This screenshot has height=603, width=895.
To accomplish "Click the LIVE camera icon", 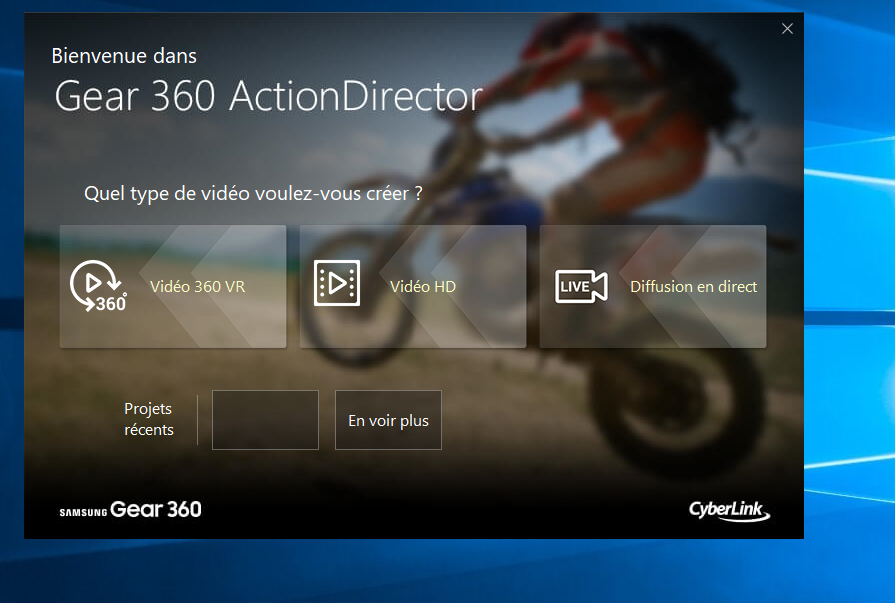I will click(x=581, y=286).
